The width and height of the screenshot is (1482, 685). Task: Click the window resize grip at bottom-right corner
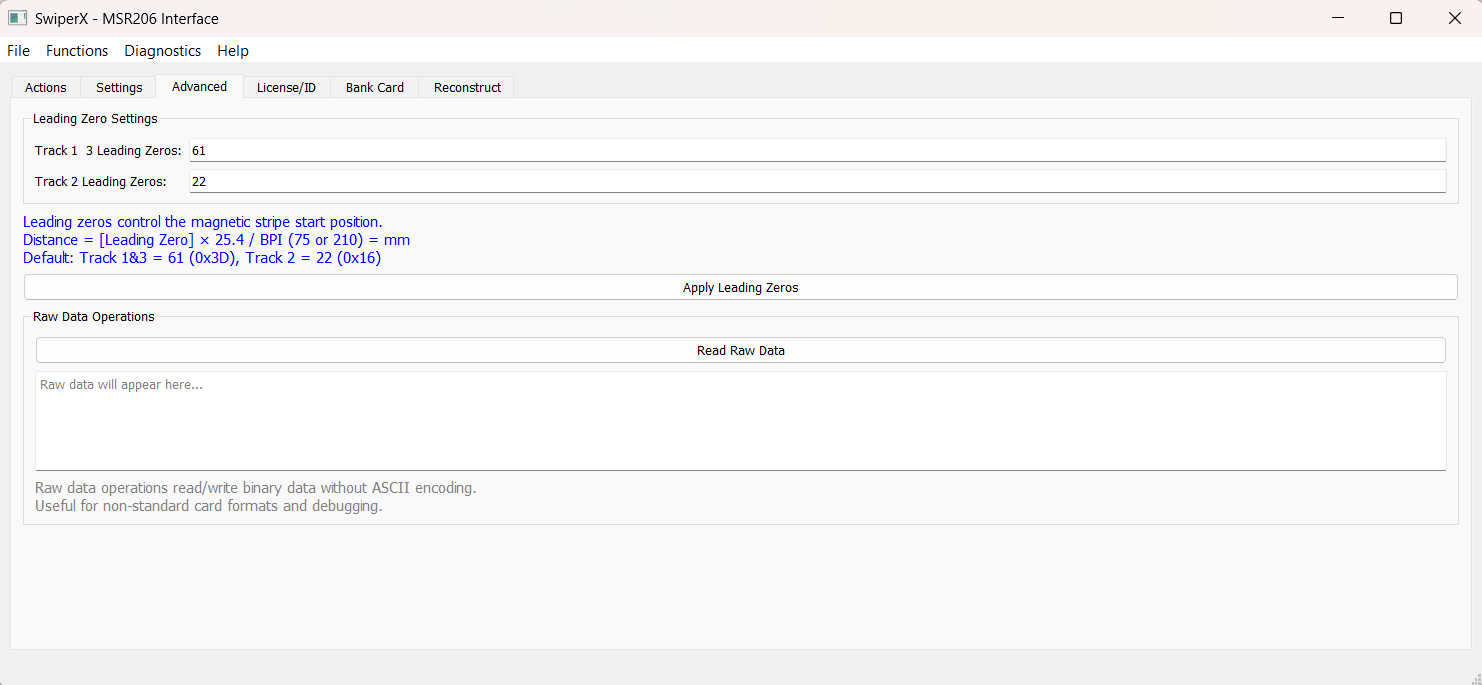(x=1473, y=677)
